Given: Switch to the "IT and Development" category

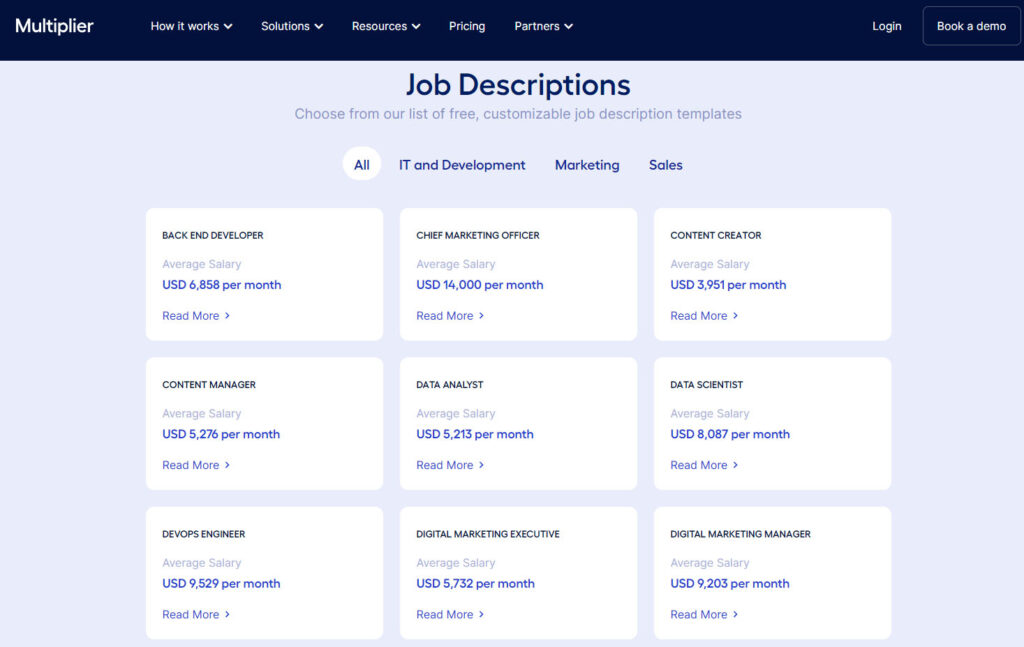Looking at the screenshot, I should pyautogui.click(x=462, y=164).
